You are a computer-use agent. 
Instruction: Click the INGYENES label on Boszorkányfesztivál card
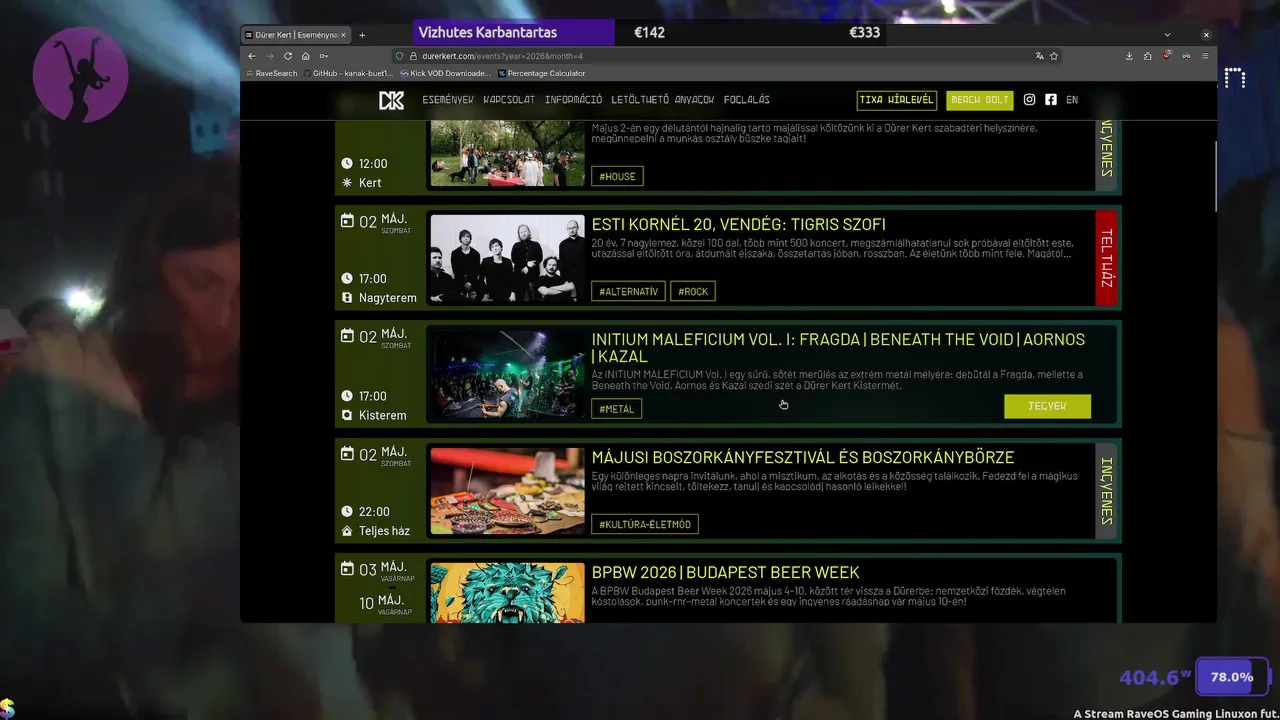tap(1106, 491)
